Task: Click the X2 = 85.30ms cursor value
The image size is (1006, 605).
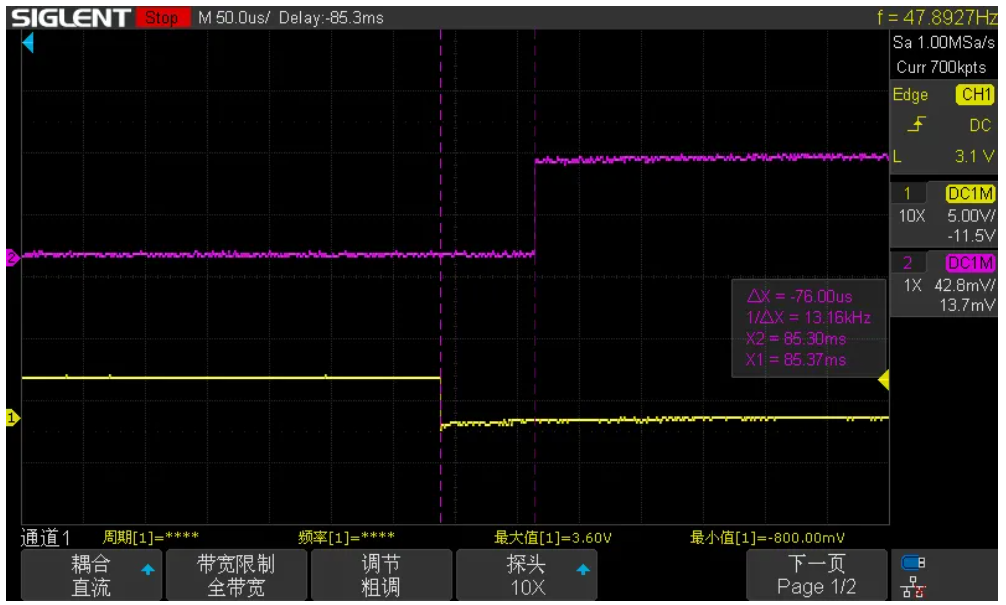Action: click(x=796, y=339)
